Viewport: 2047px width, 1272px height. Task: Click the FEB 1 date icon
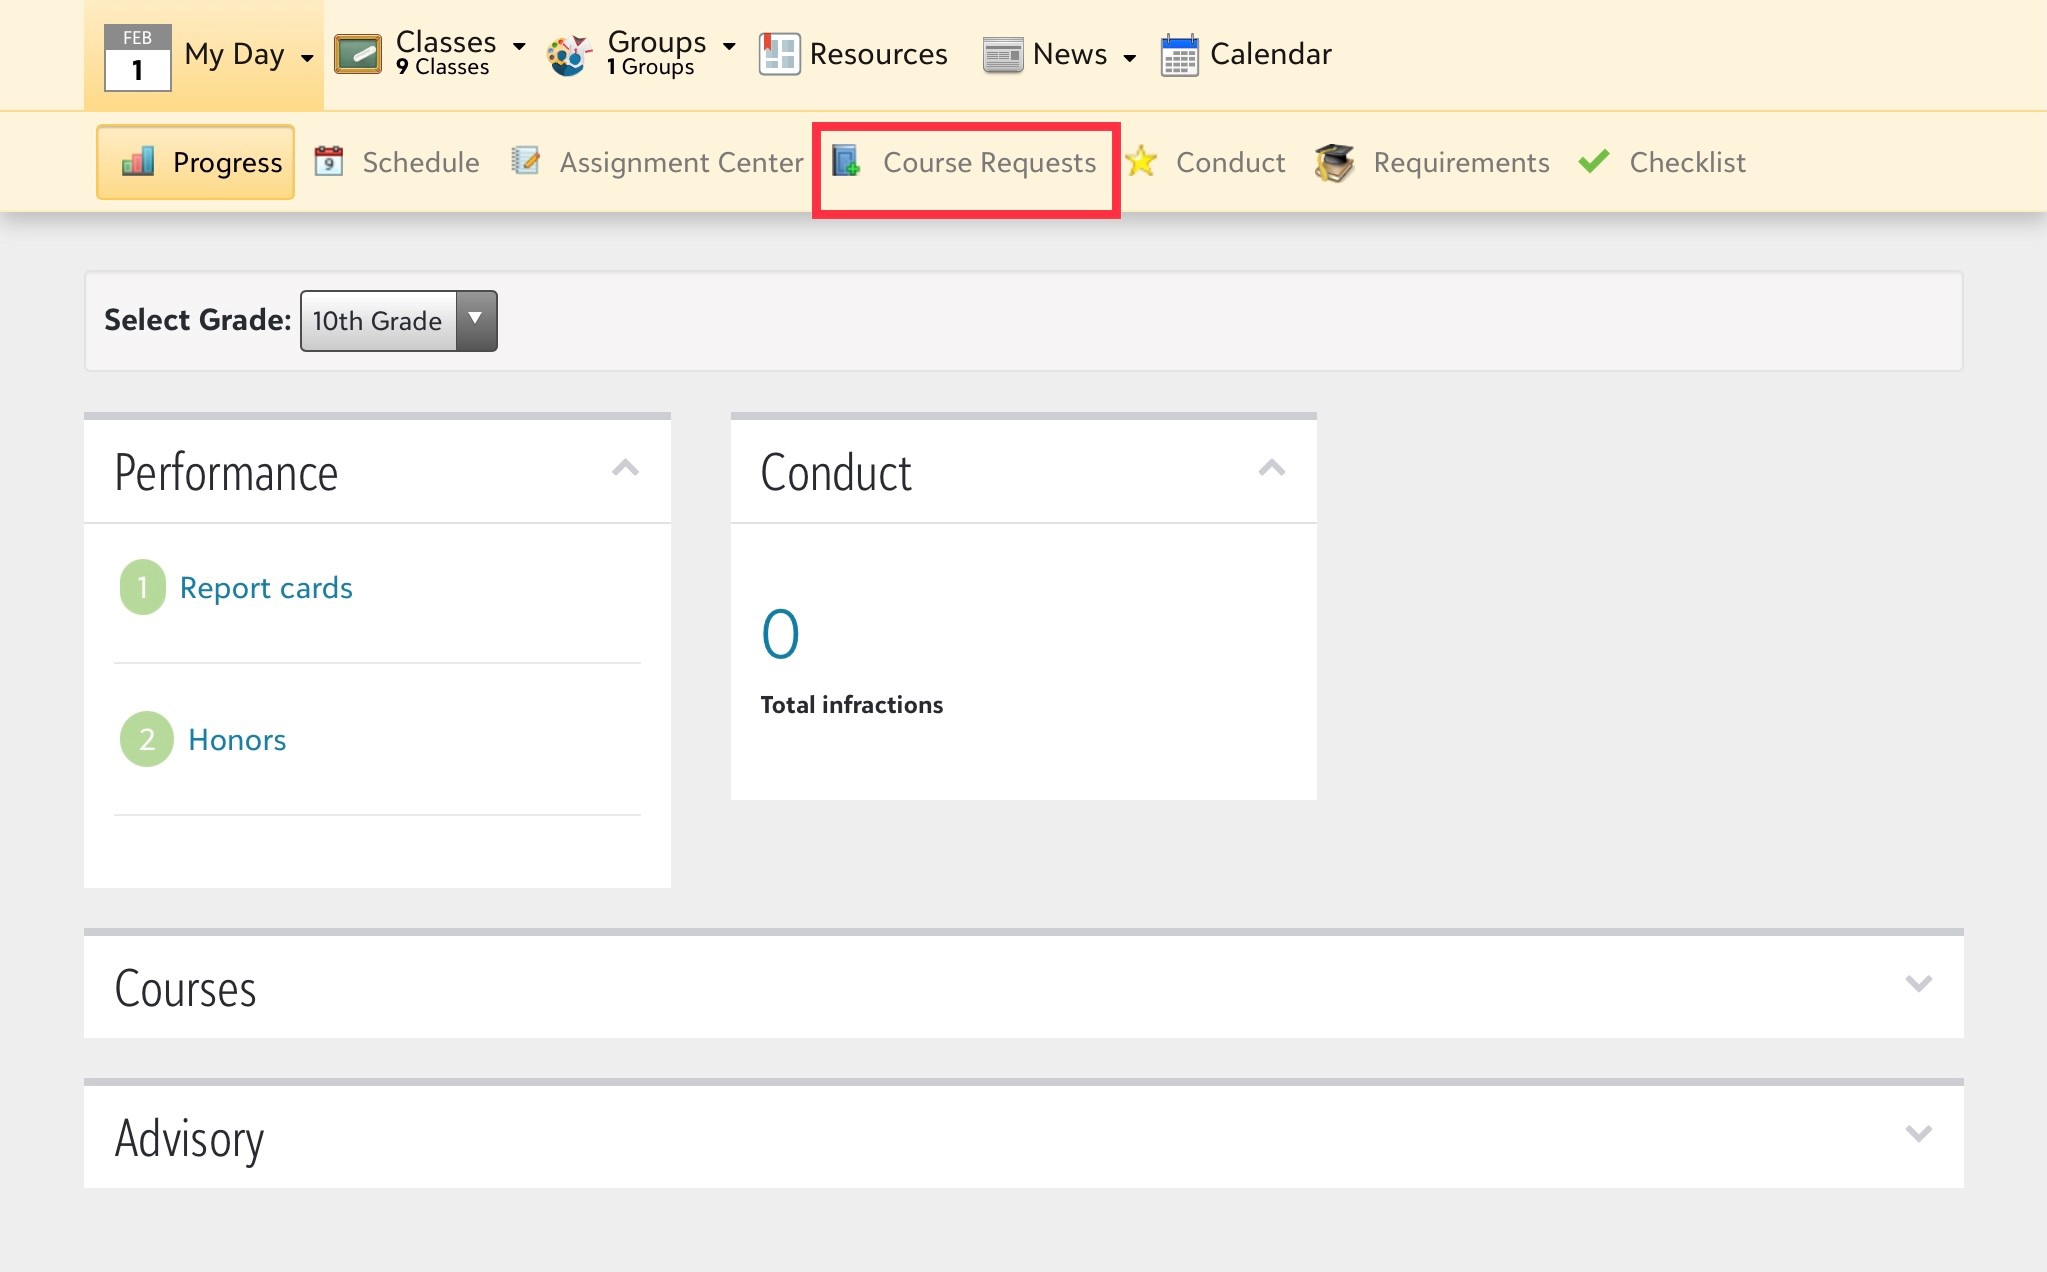137,57
